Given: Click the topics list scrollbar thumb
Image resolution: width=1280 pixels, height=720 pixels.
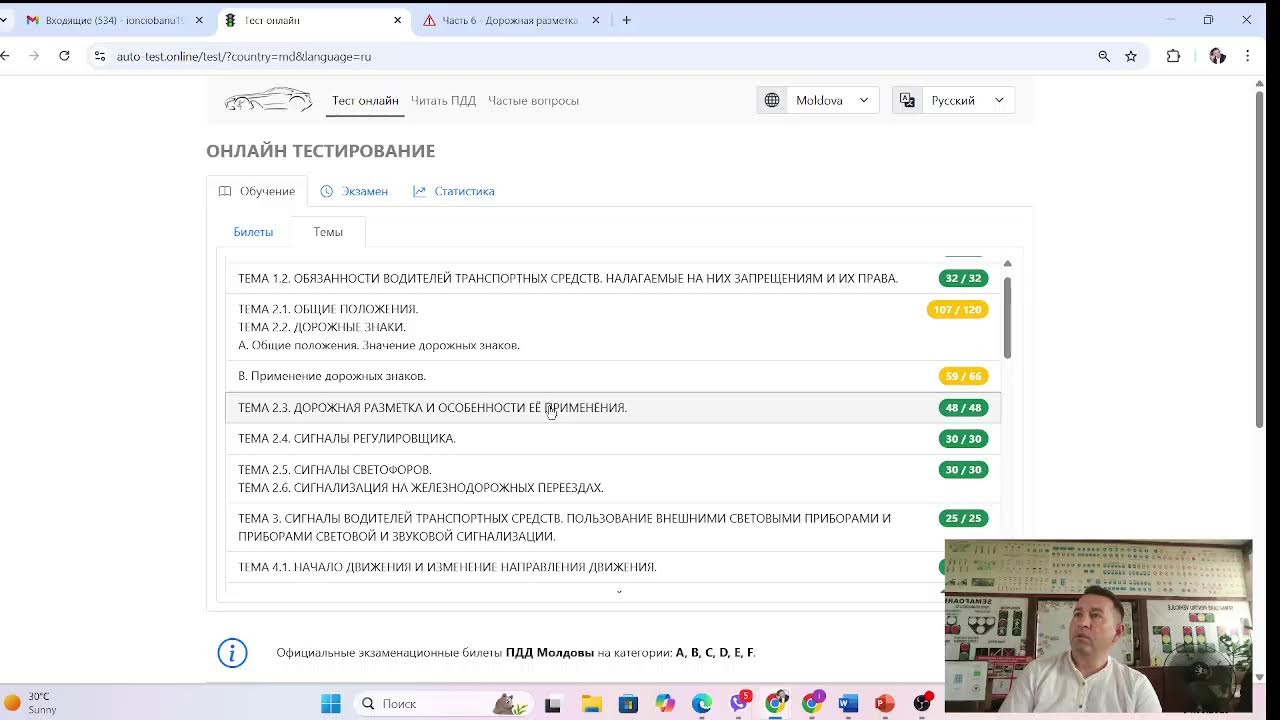Looking at the screenshot, I should coord(1007,317).
